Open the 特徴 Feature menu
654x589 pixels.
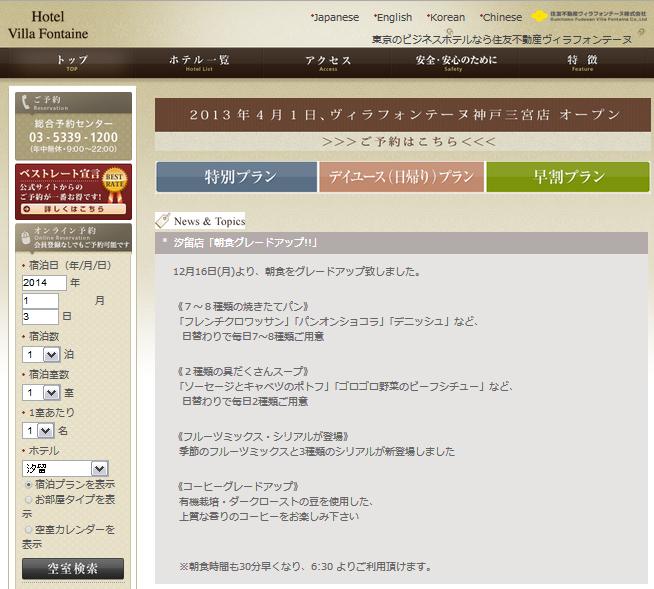[x=582, y=63]
